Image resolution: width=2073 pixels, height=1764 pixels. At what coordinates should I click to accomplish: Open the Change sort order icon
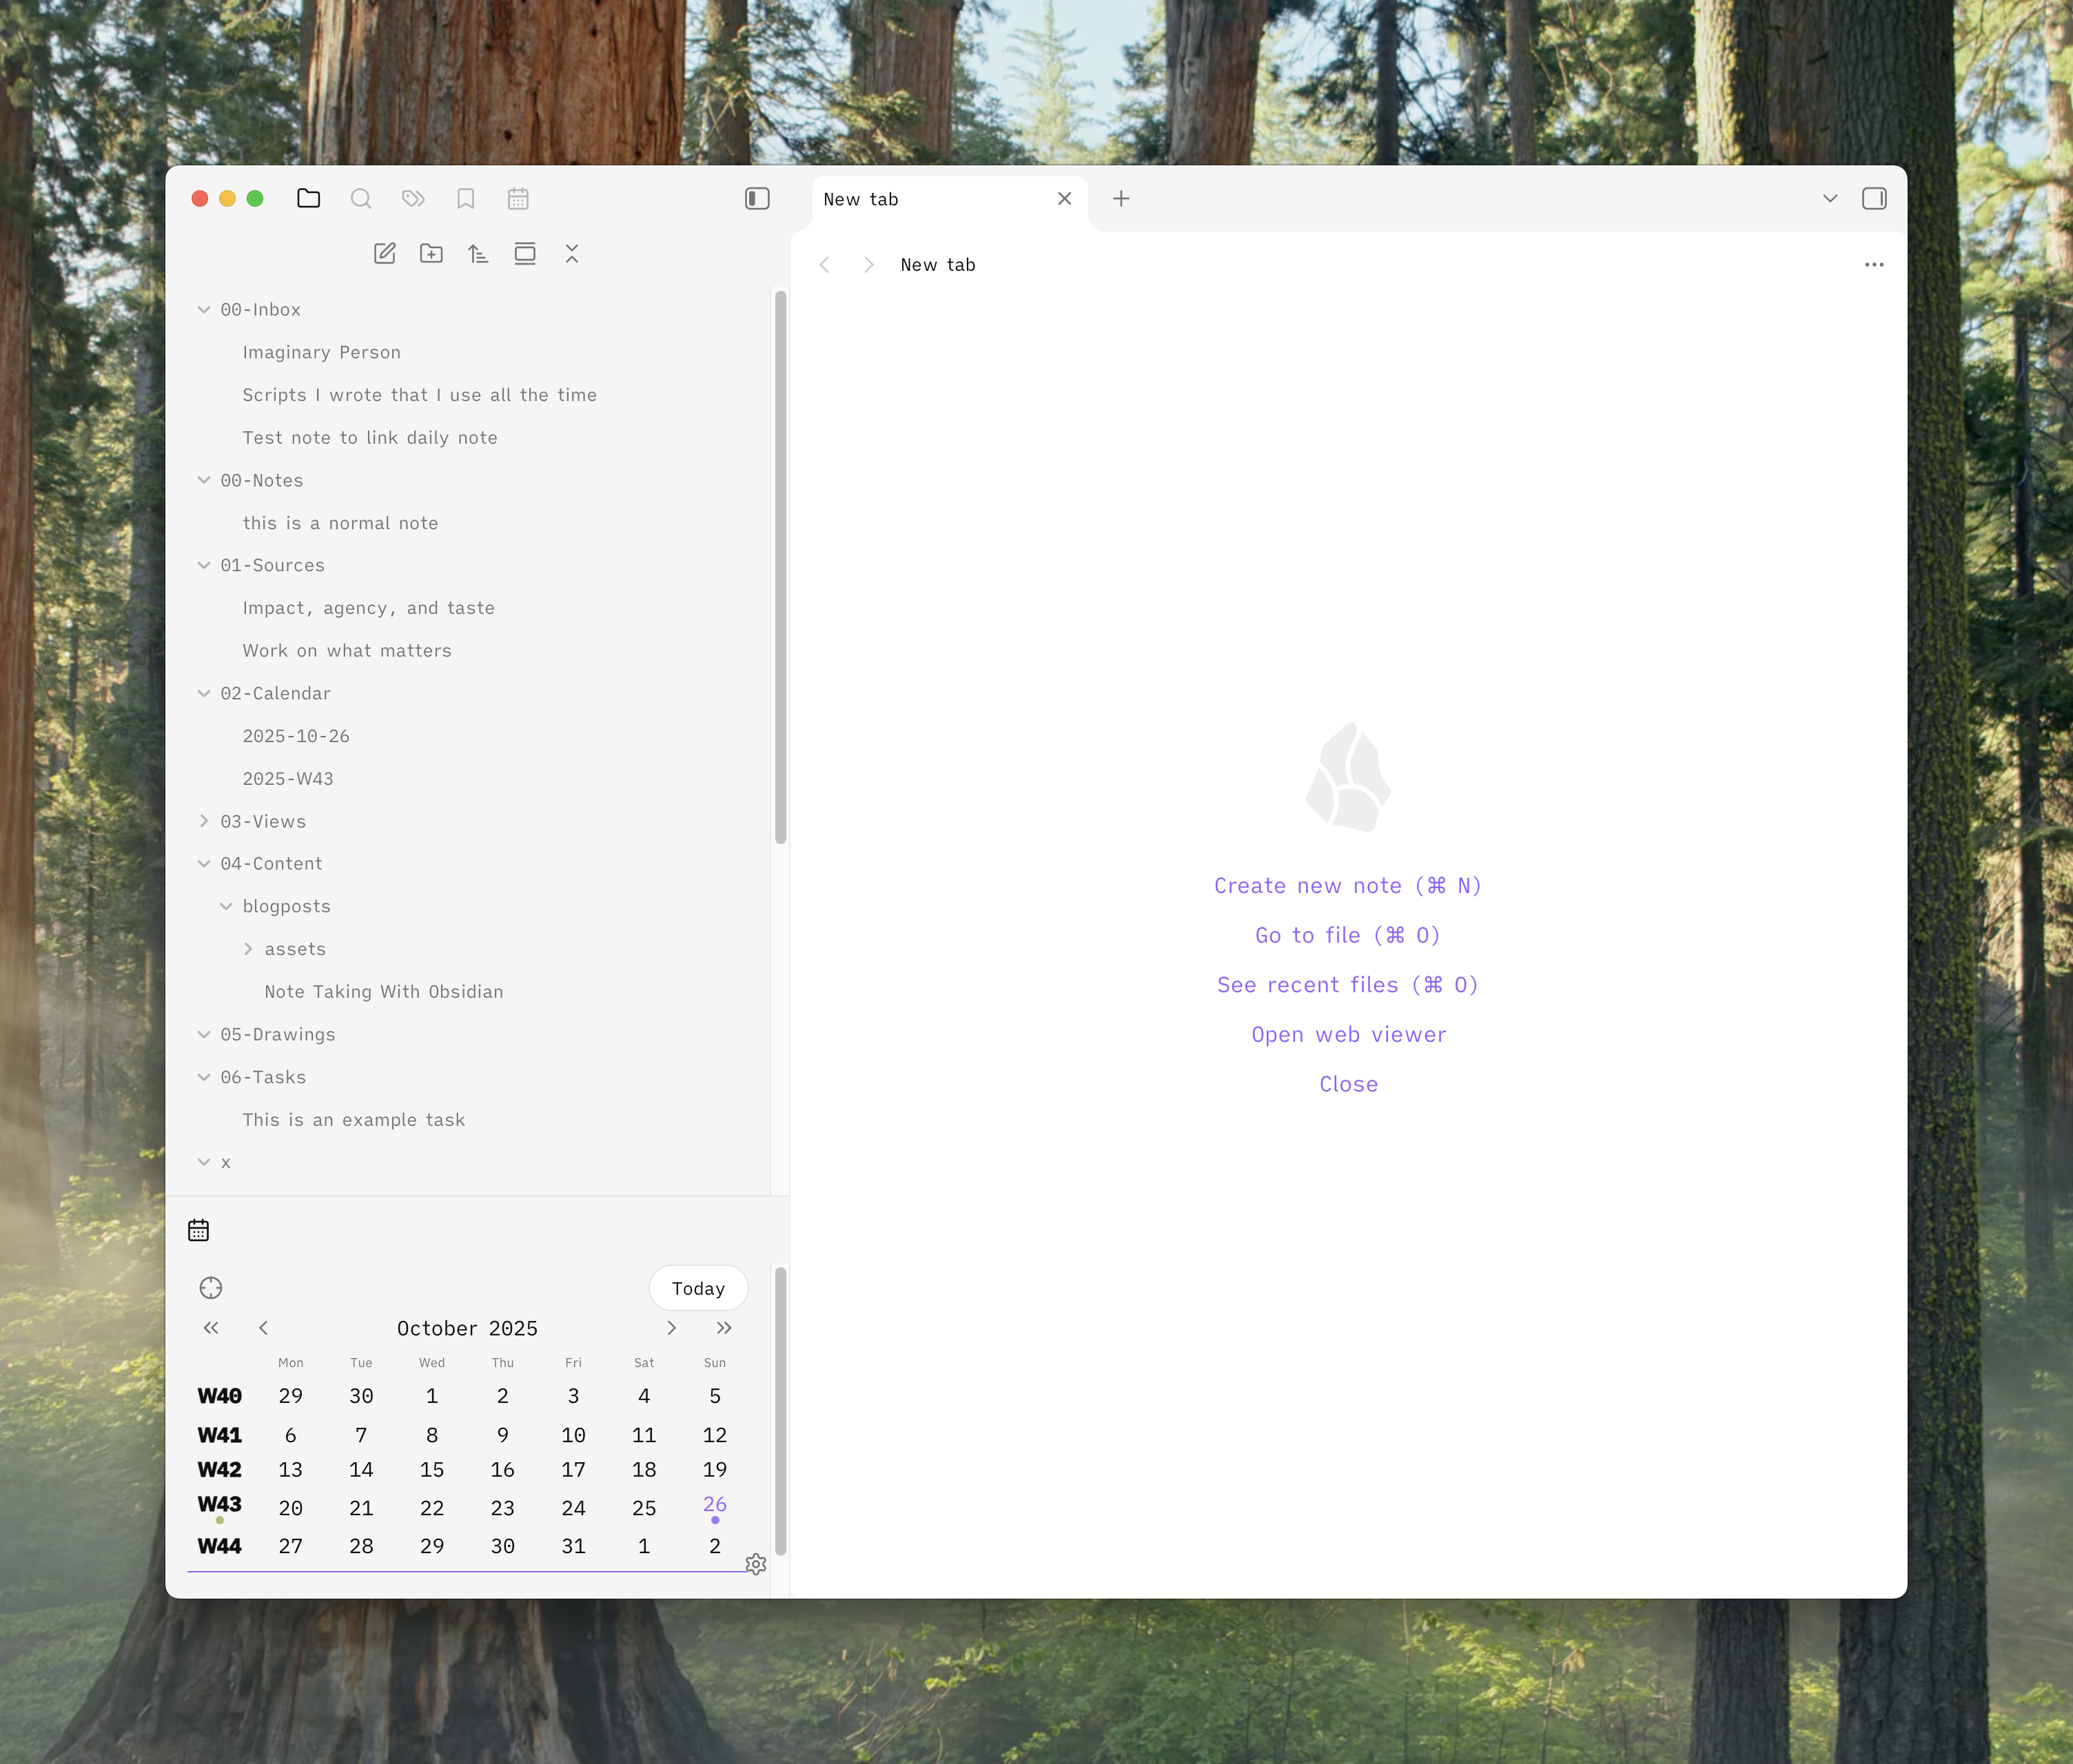click(478, 254)
